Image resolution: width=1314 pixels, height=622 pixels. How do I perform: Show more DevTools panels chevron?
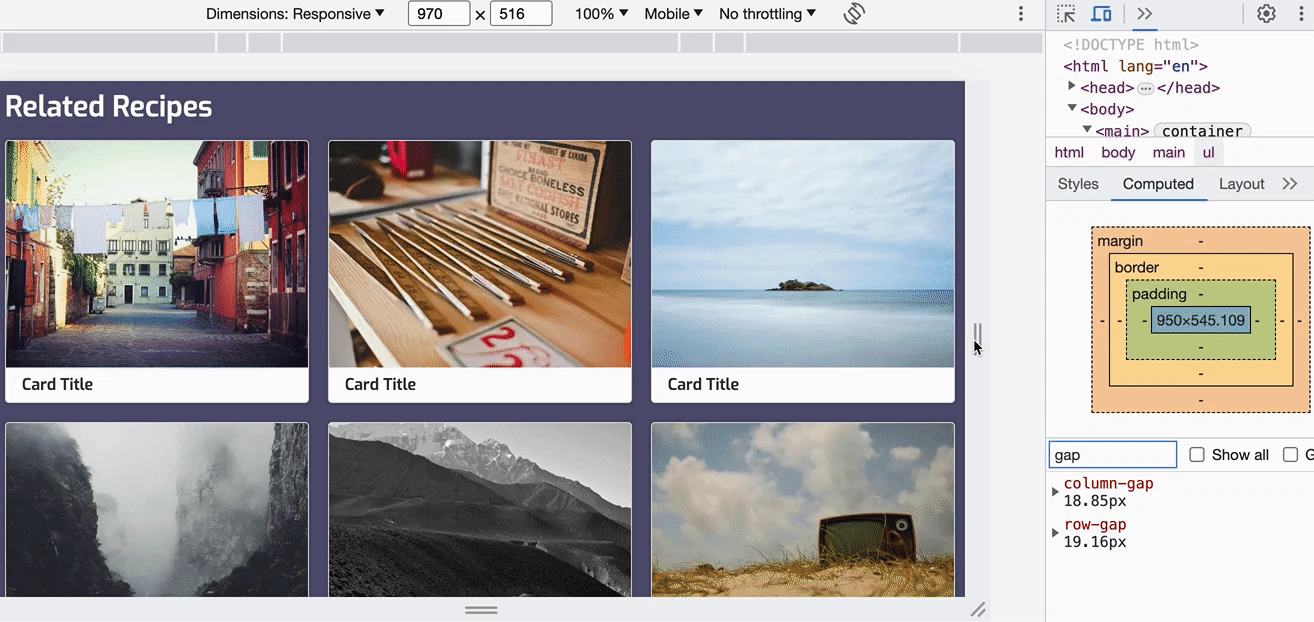click(1145, 14)
